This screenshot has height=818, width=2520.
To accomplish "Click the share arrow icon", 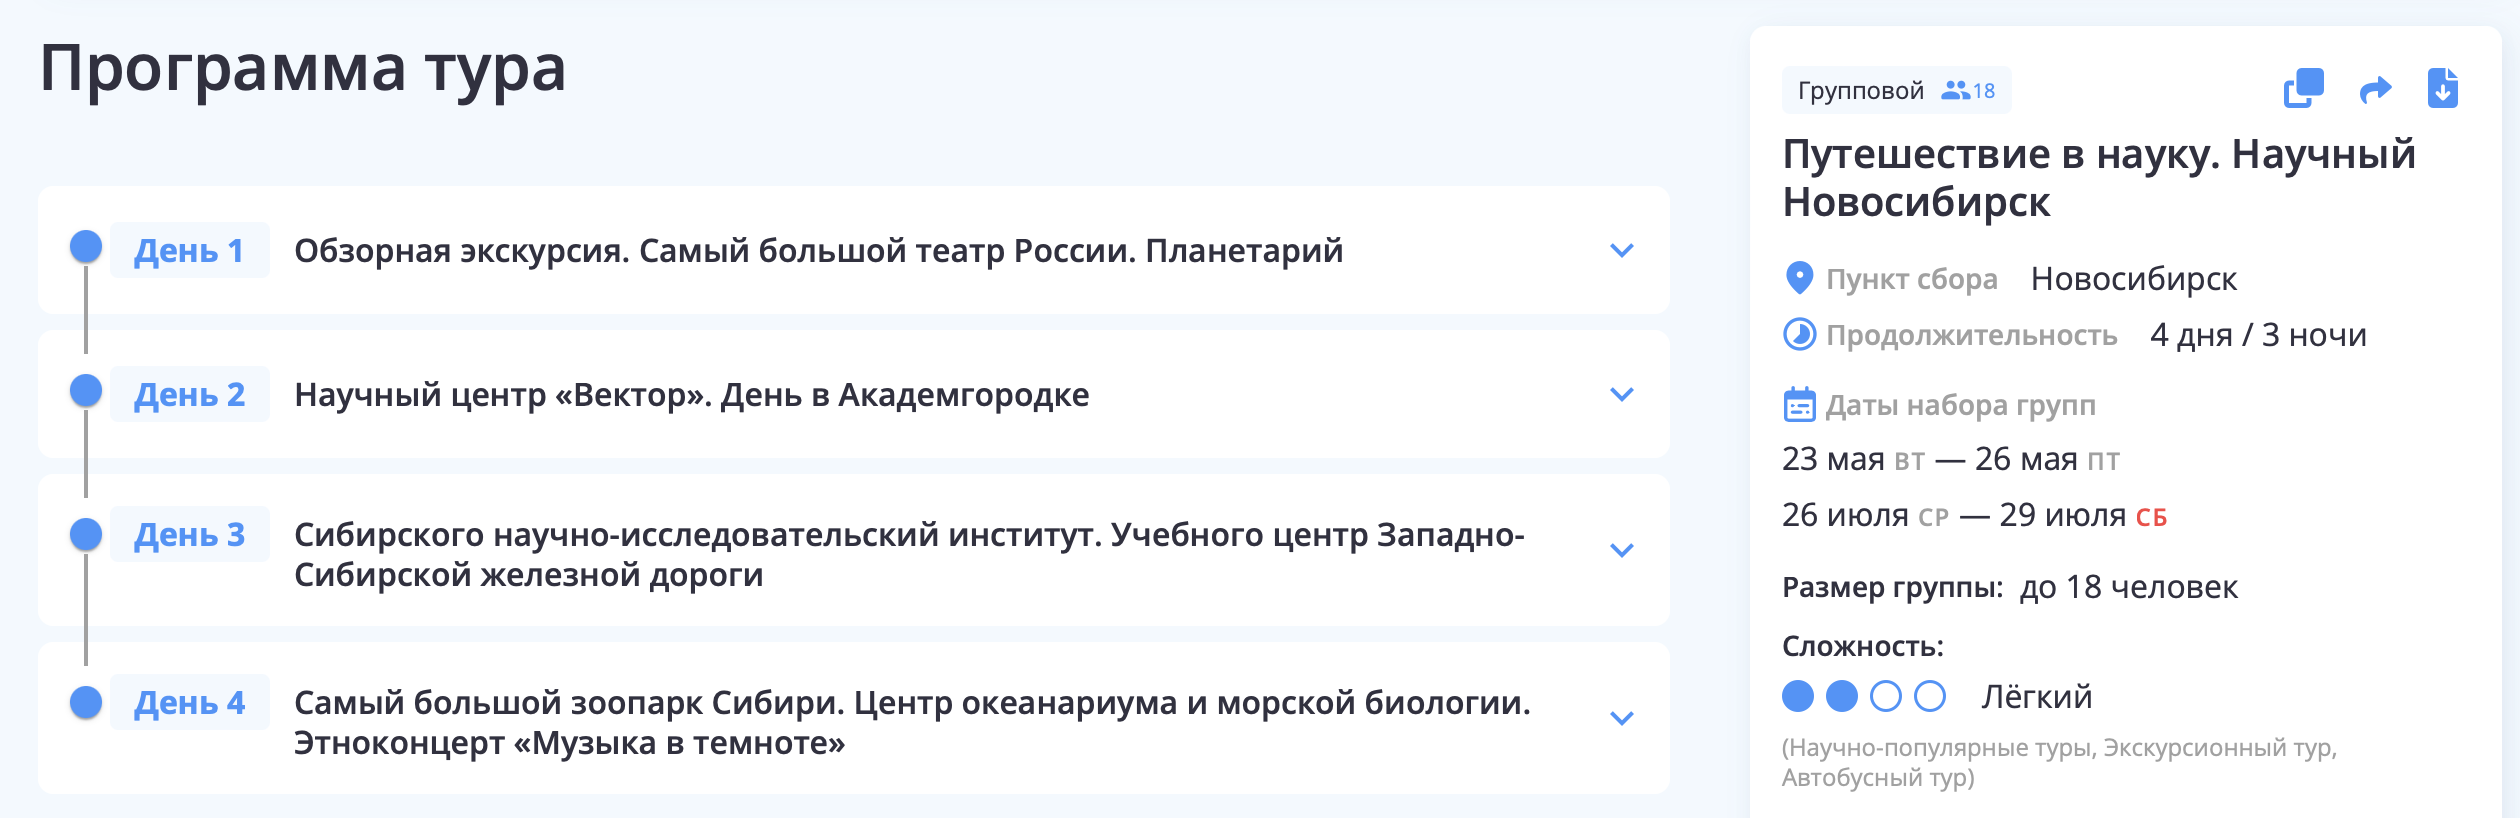I will (x=2375, y=90).
